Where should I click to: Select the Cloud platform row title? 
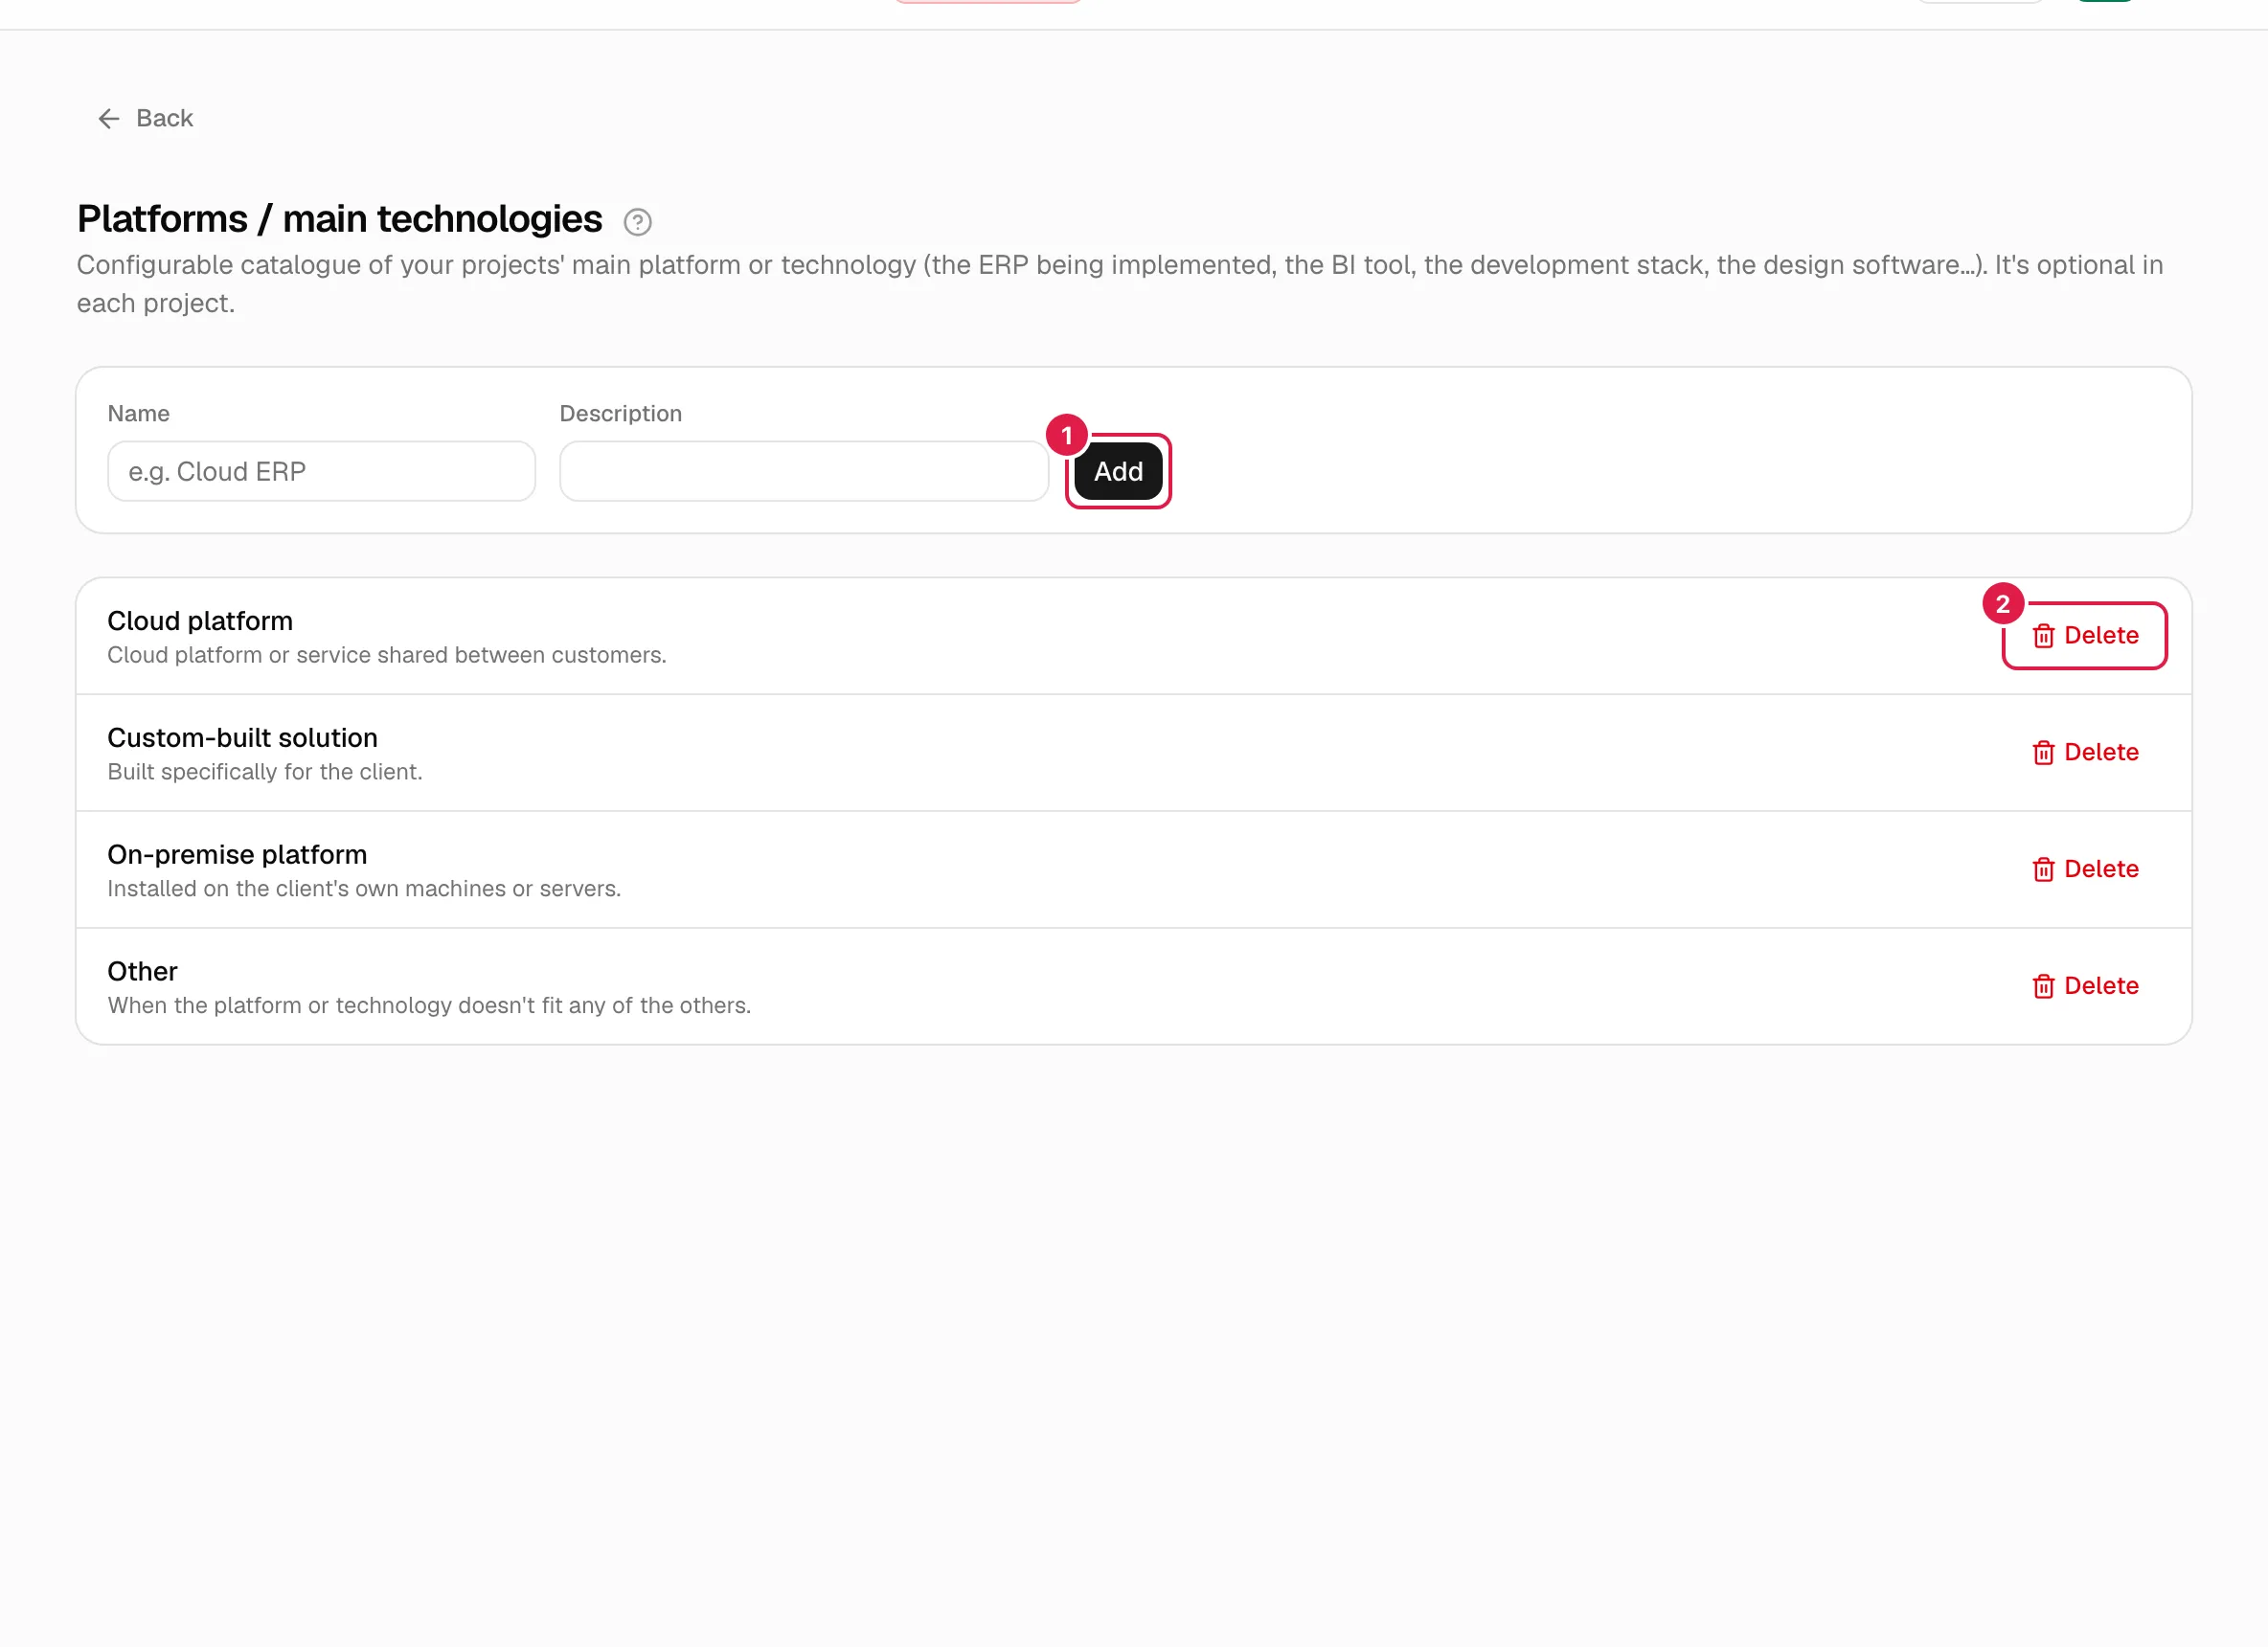click(200, 622)
